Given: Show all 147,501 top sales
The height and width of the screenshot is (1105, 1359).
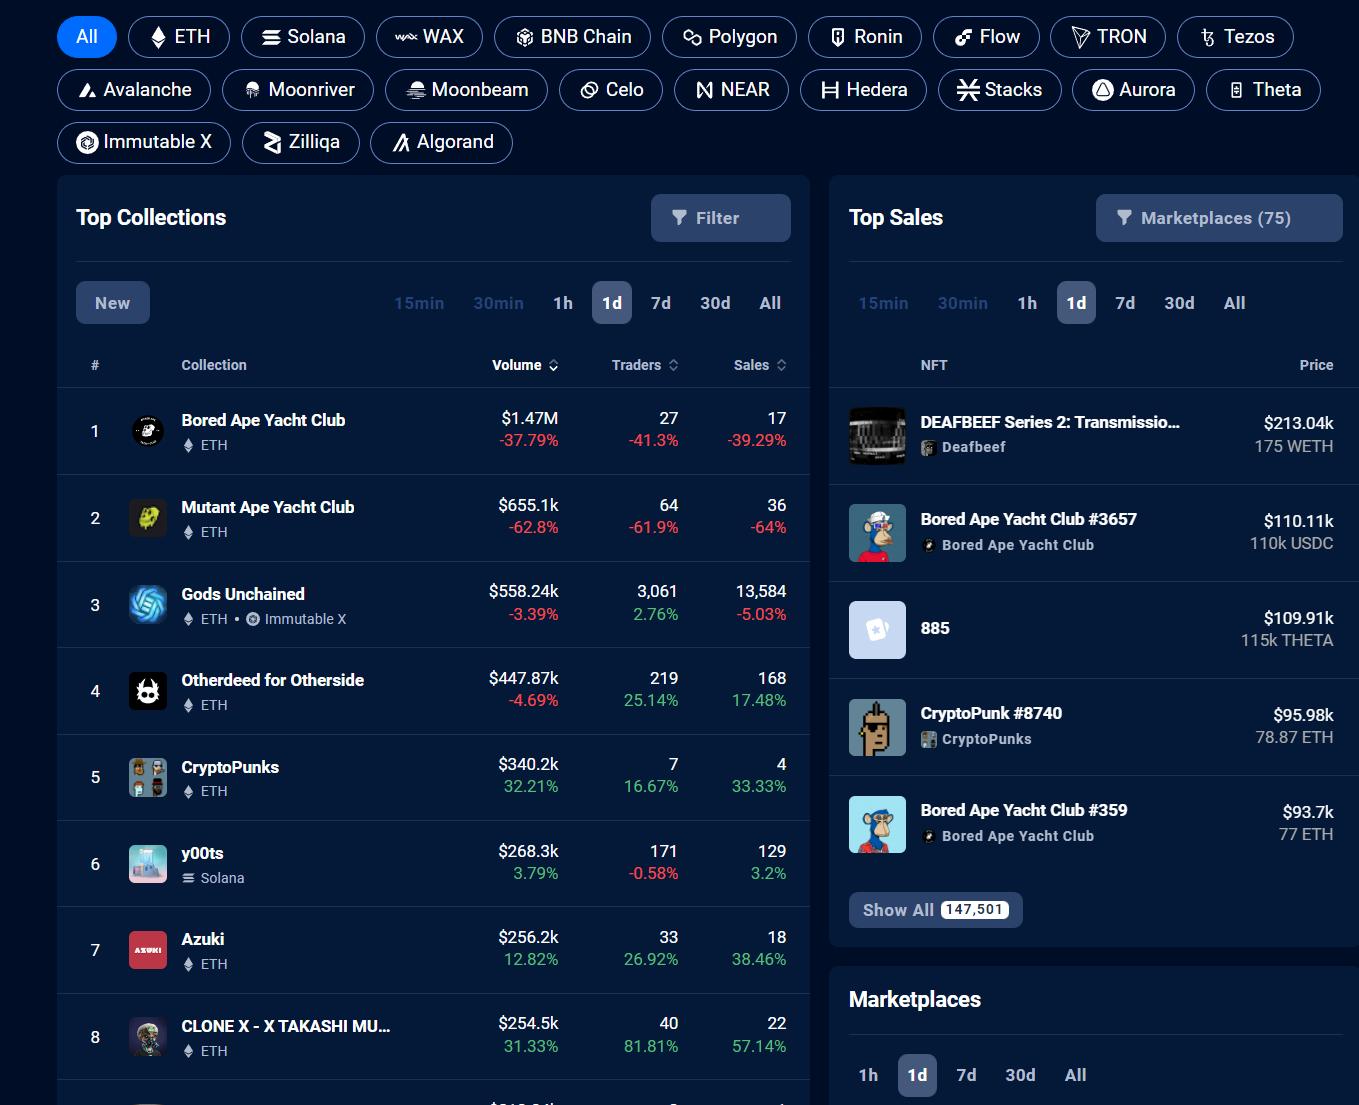Looking at the screenshot, I should click(936, 910).
